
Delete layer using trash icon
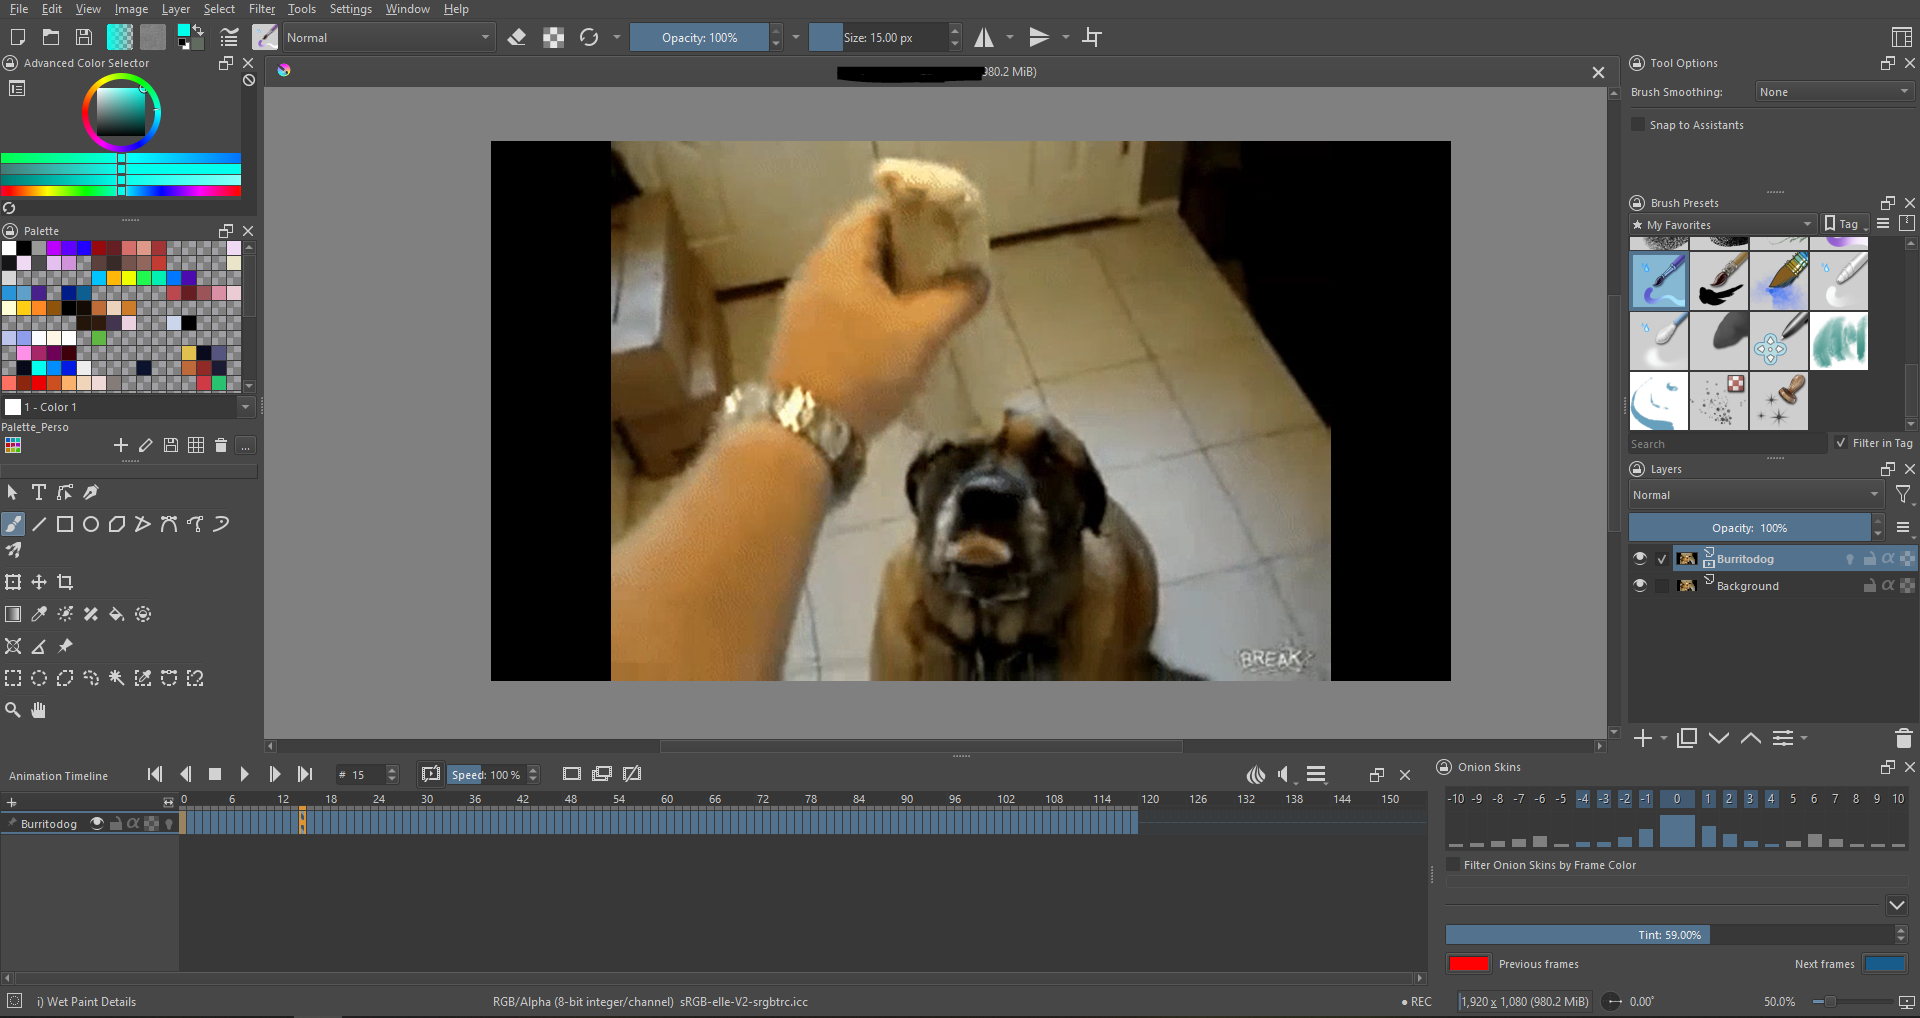pos(1903,738)
